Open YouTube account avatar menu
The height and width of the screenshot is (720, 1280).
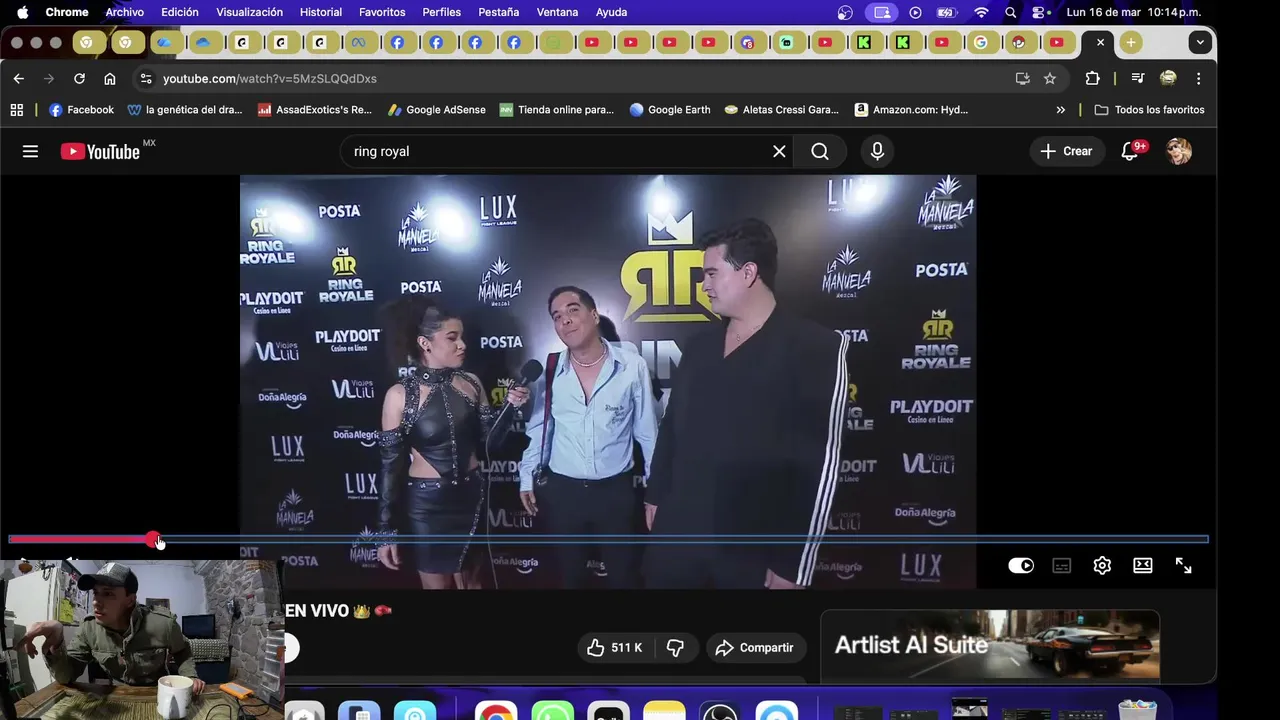click(1179, 151)
